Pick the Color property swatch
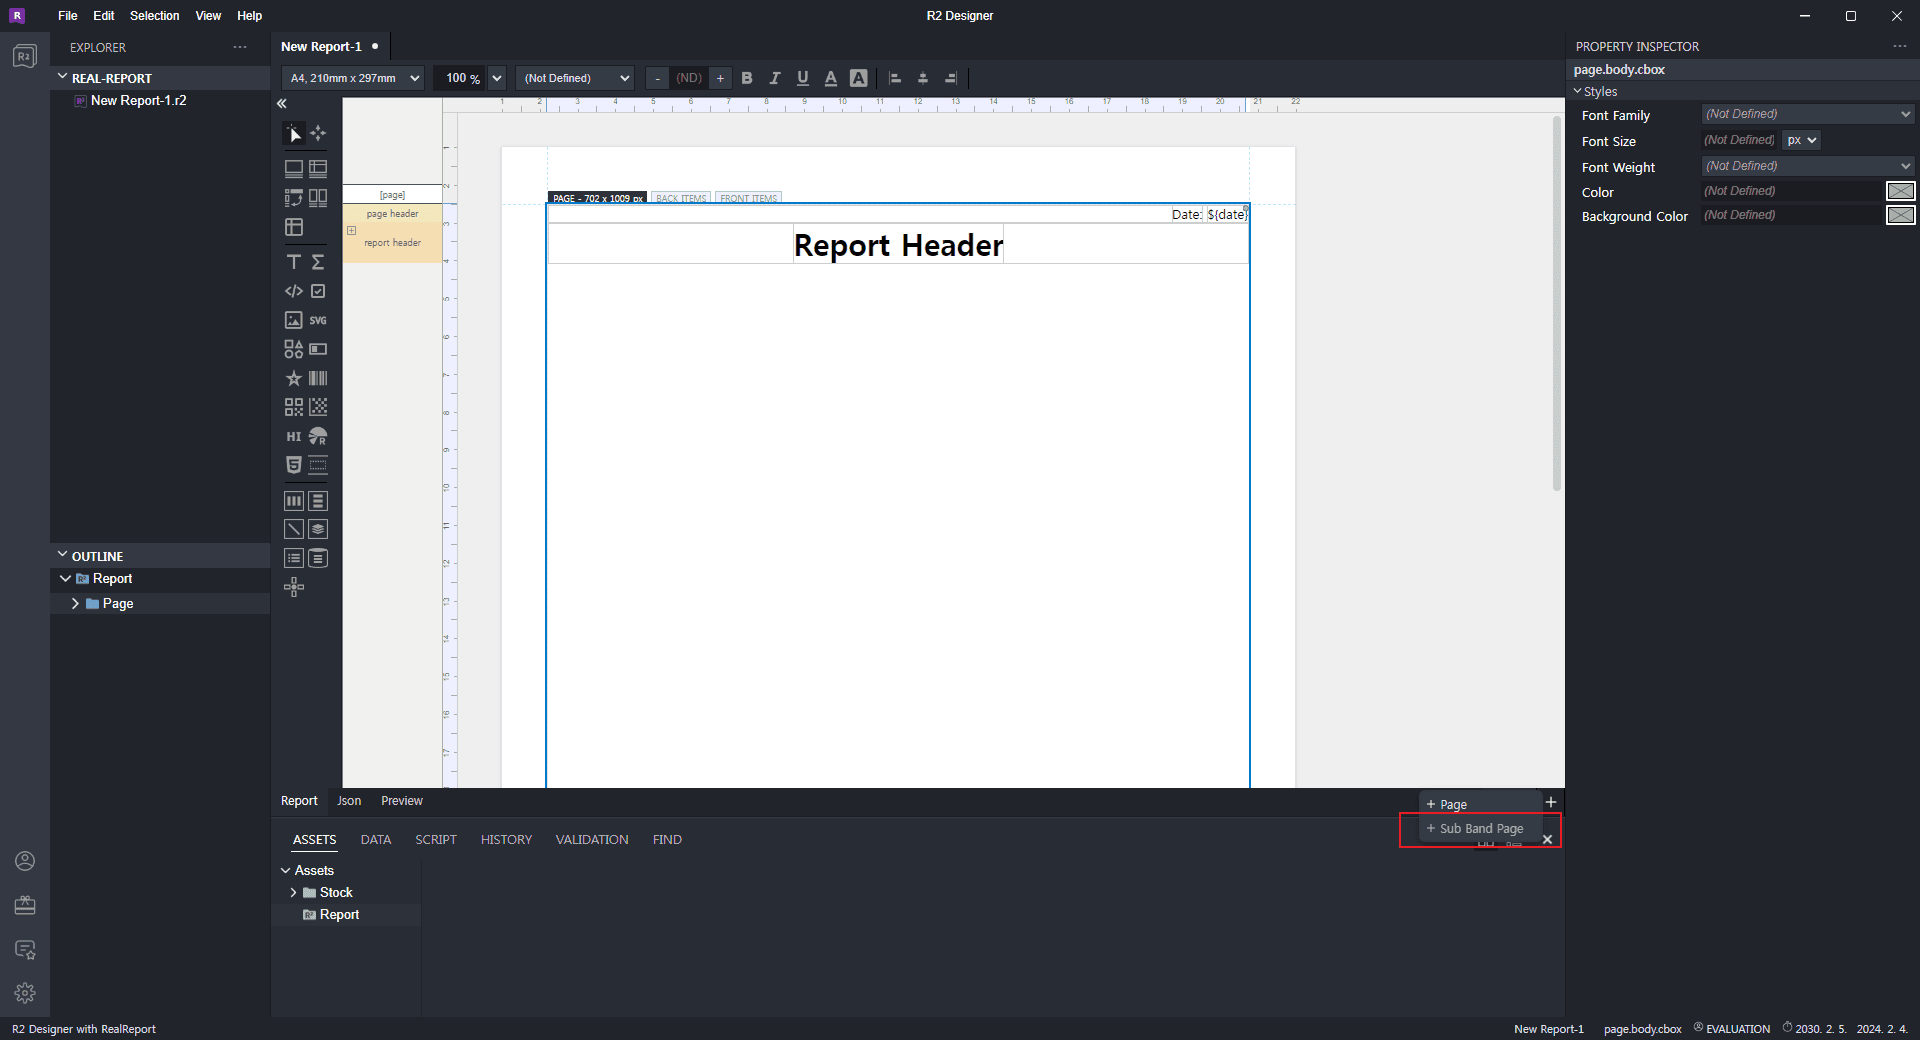 click(x=1900, y=191)
